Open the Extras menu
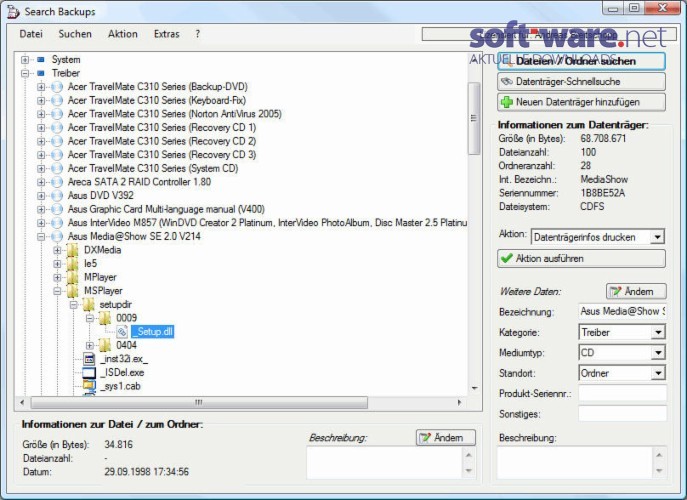This screenshot has width=687, height=500. click(166, 34)
